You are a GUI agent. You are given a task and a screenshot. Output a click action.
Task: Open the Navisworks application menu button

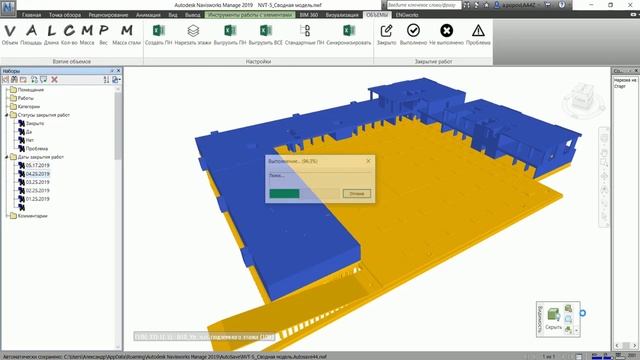tap(8, 7)
